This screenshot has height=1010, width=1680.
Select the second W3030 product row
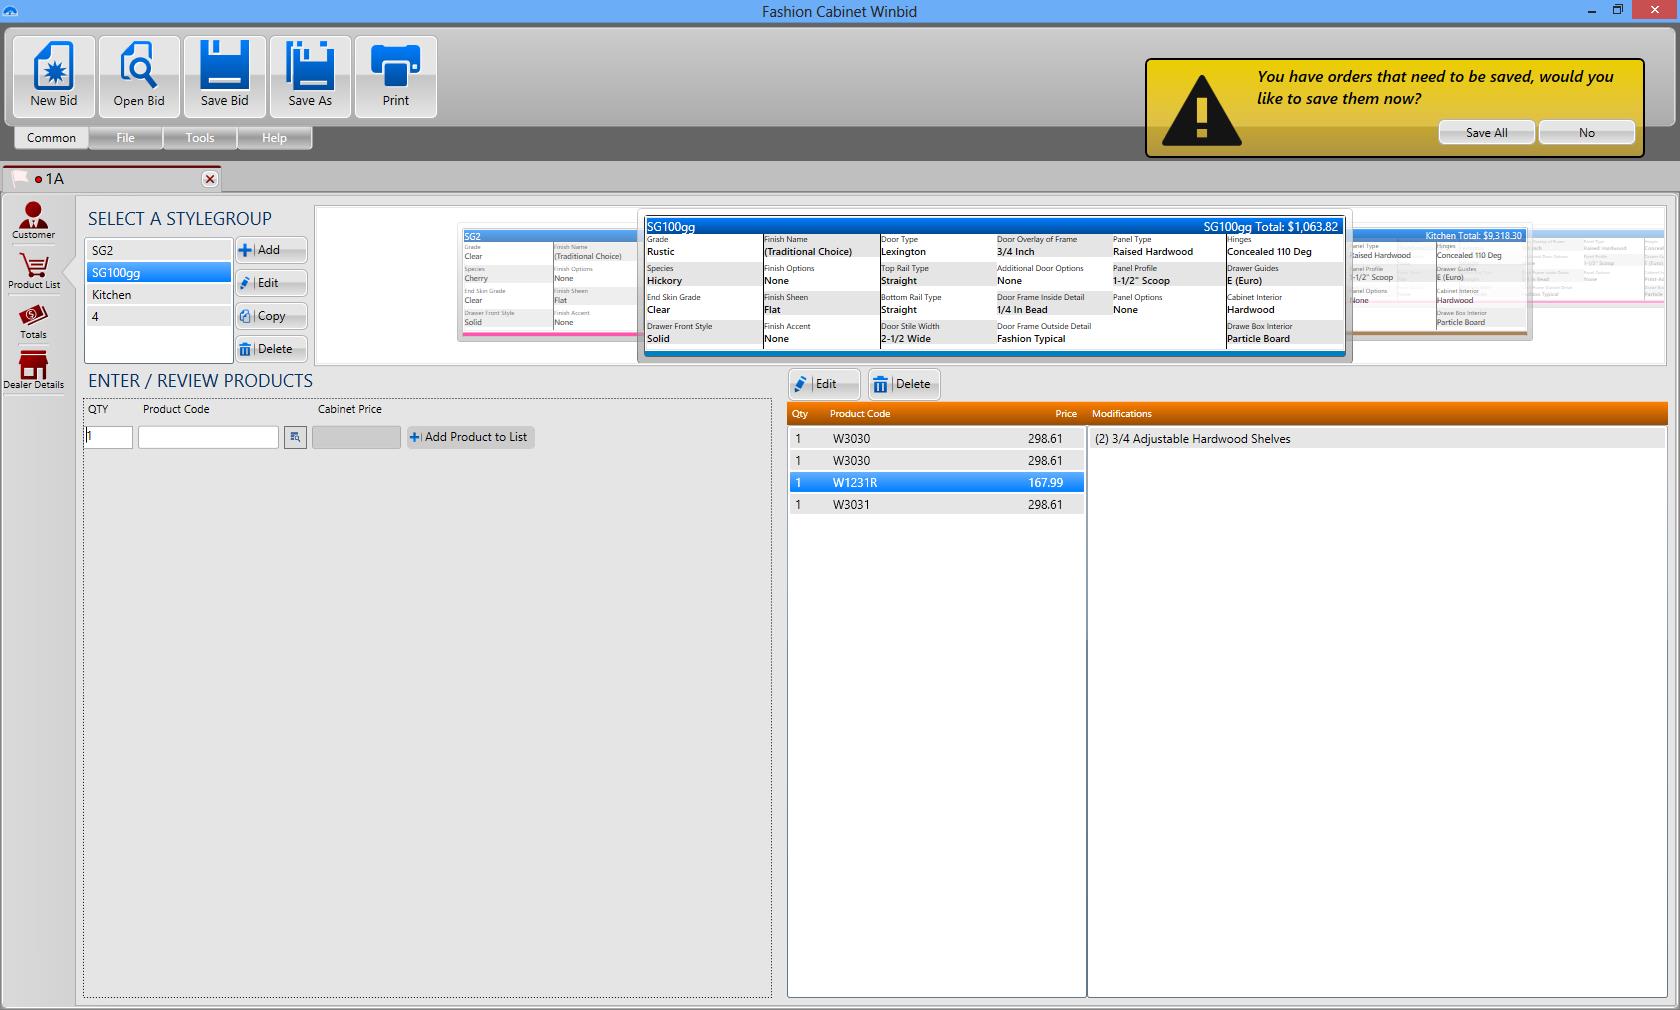point(936,460)
